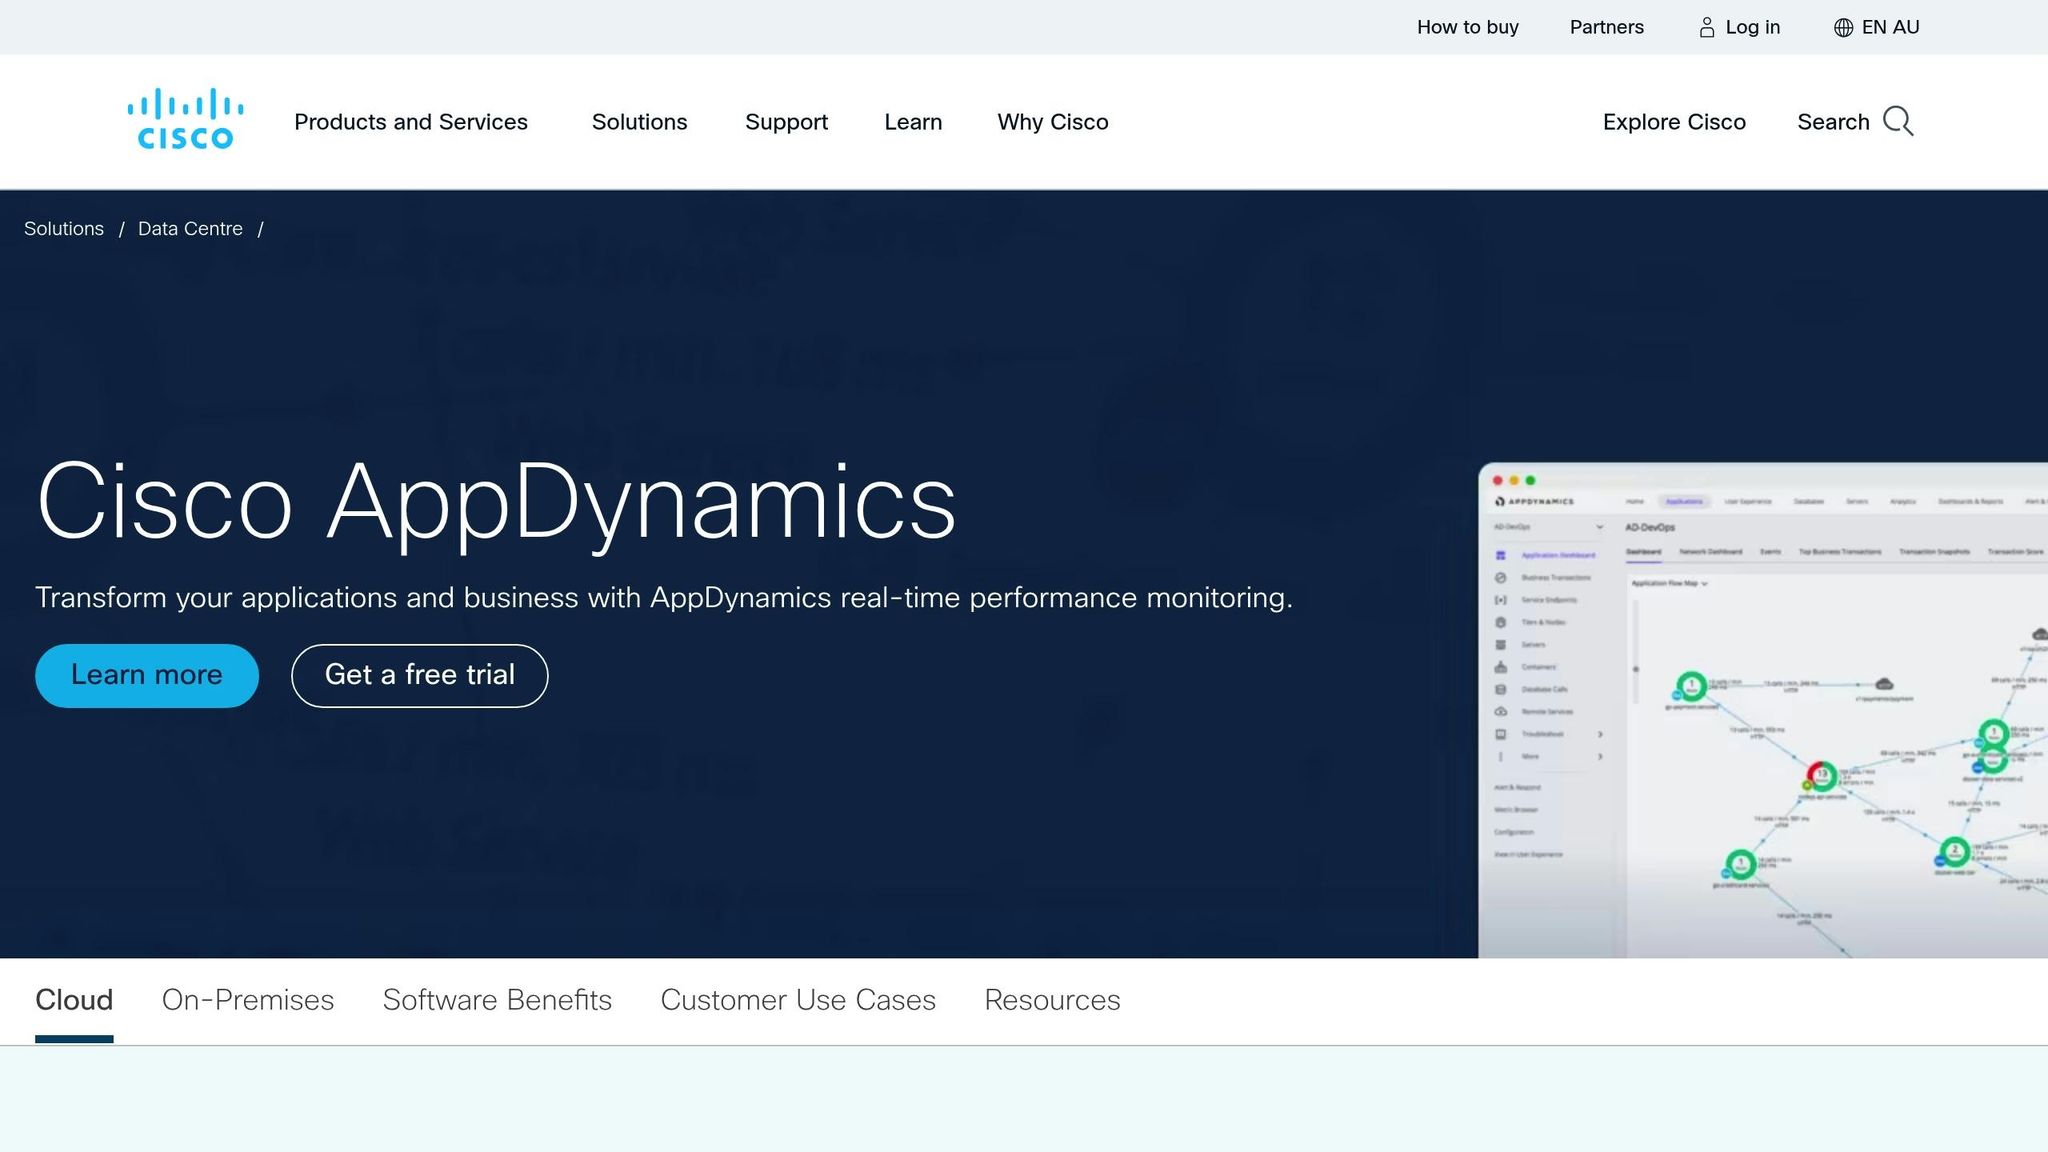Click the Cisco logo
The width and height of the screenshot is (2048, 1152).
click(x=184, y=118)
